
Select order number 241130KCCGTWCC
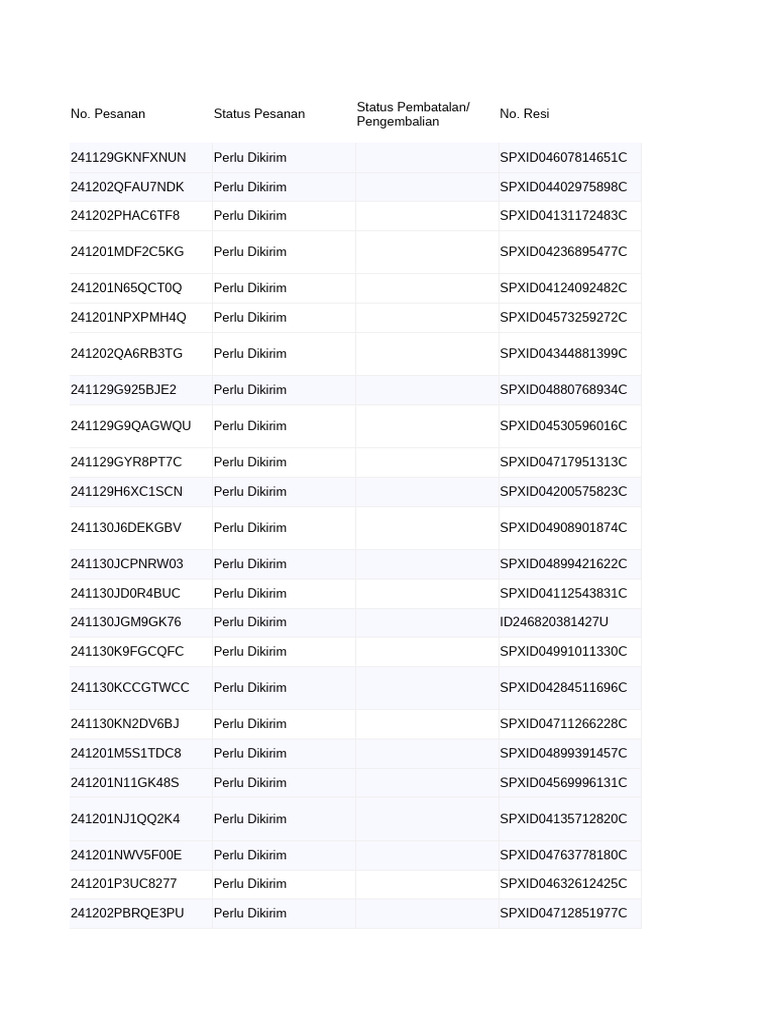point(129,688)
